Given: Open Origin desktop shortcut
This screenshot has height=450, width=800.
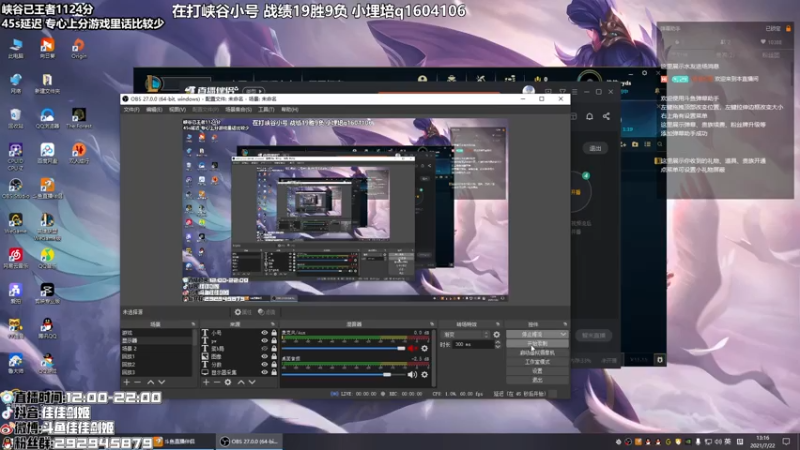Looking at the screenshot, I should [x=79, y=48].
